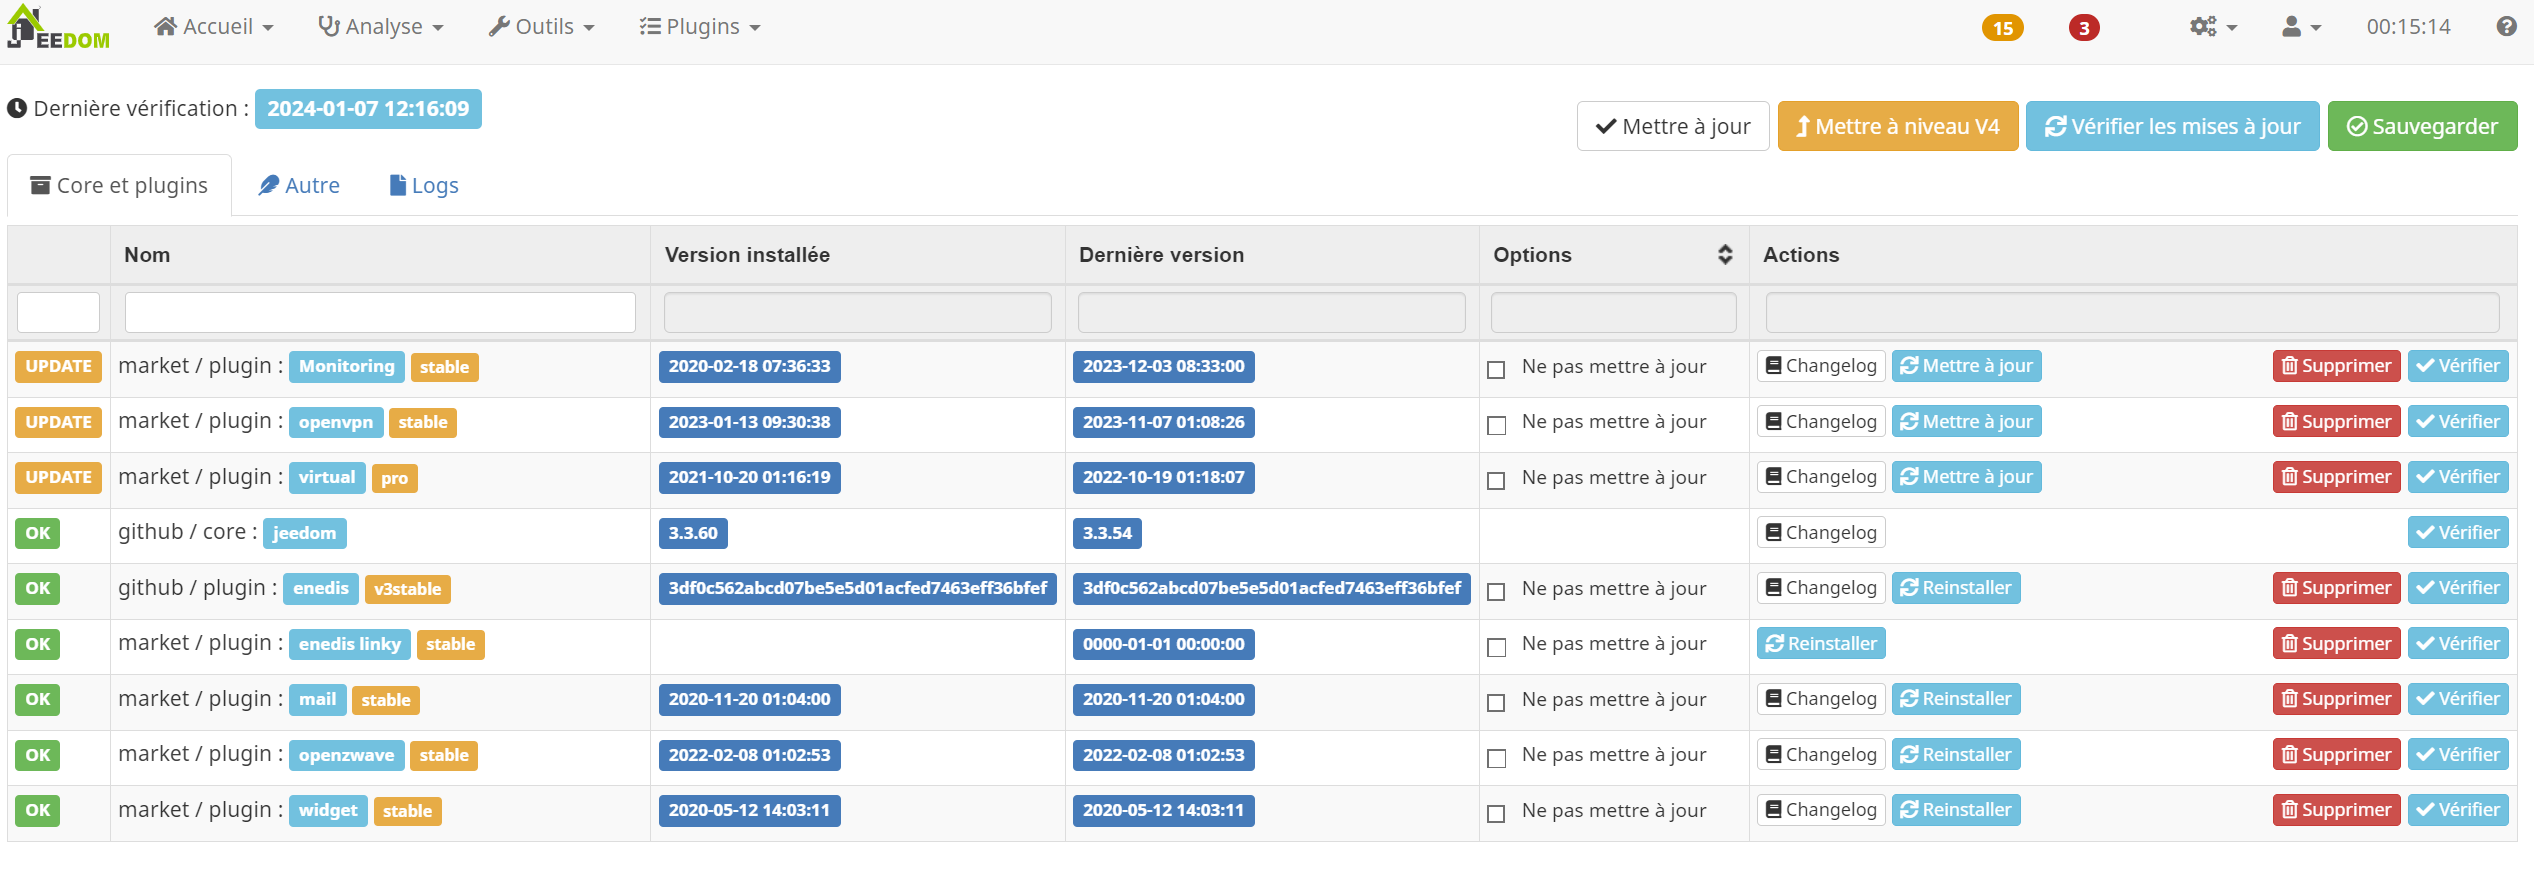Update the openvpn plugin via Mettre à jour
The image size is (2534, 890).
click(1966, 421)
